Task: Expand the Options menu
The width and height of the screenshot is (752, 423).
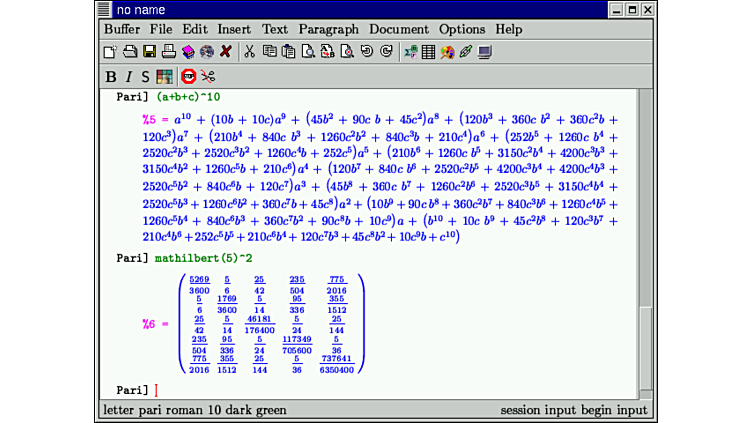Action: click(462, 29)
